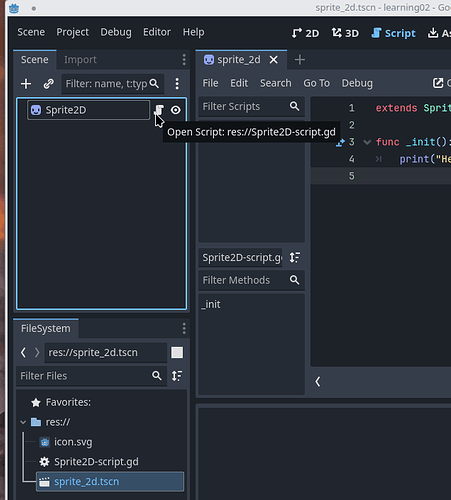Open the file sort options in FileSystem
The width and height of the screenshot is (451, 500).
point(177,376)
